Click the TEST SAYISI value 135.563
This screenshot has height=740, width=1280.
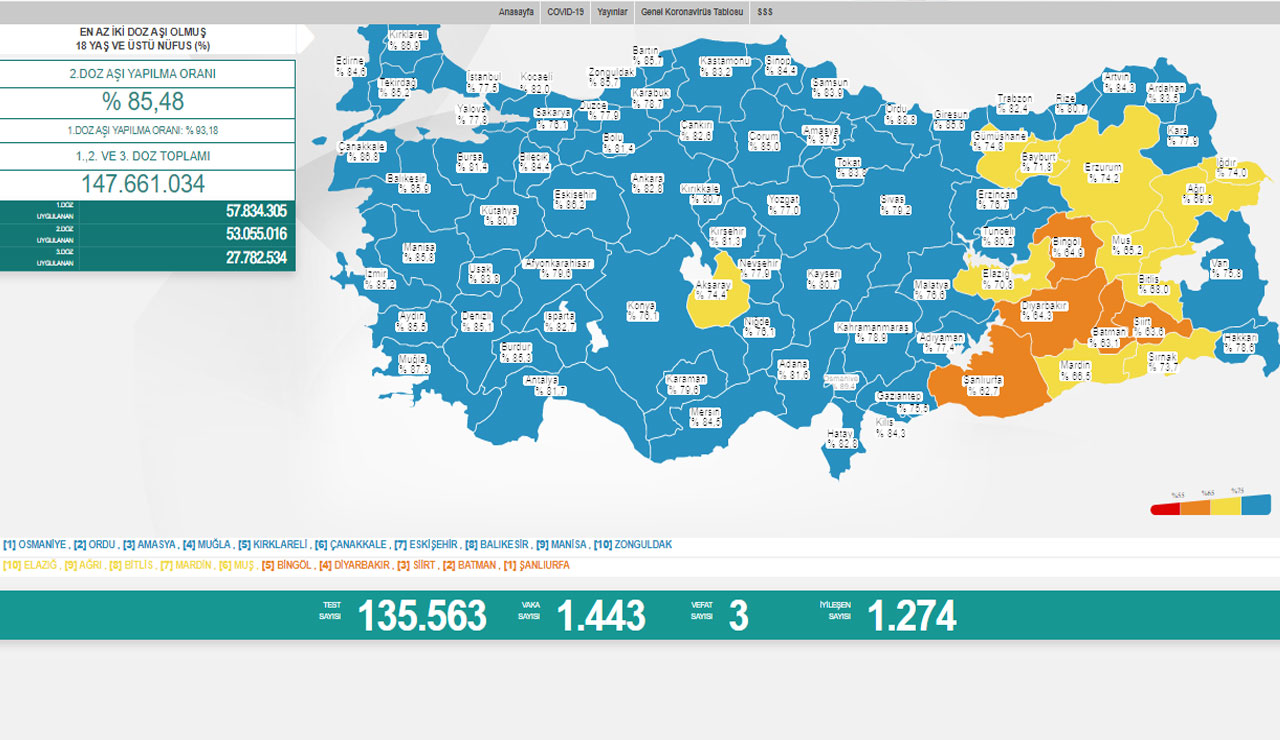422,616
